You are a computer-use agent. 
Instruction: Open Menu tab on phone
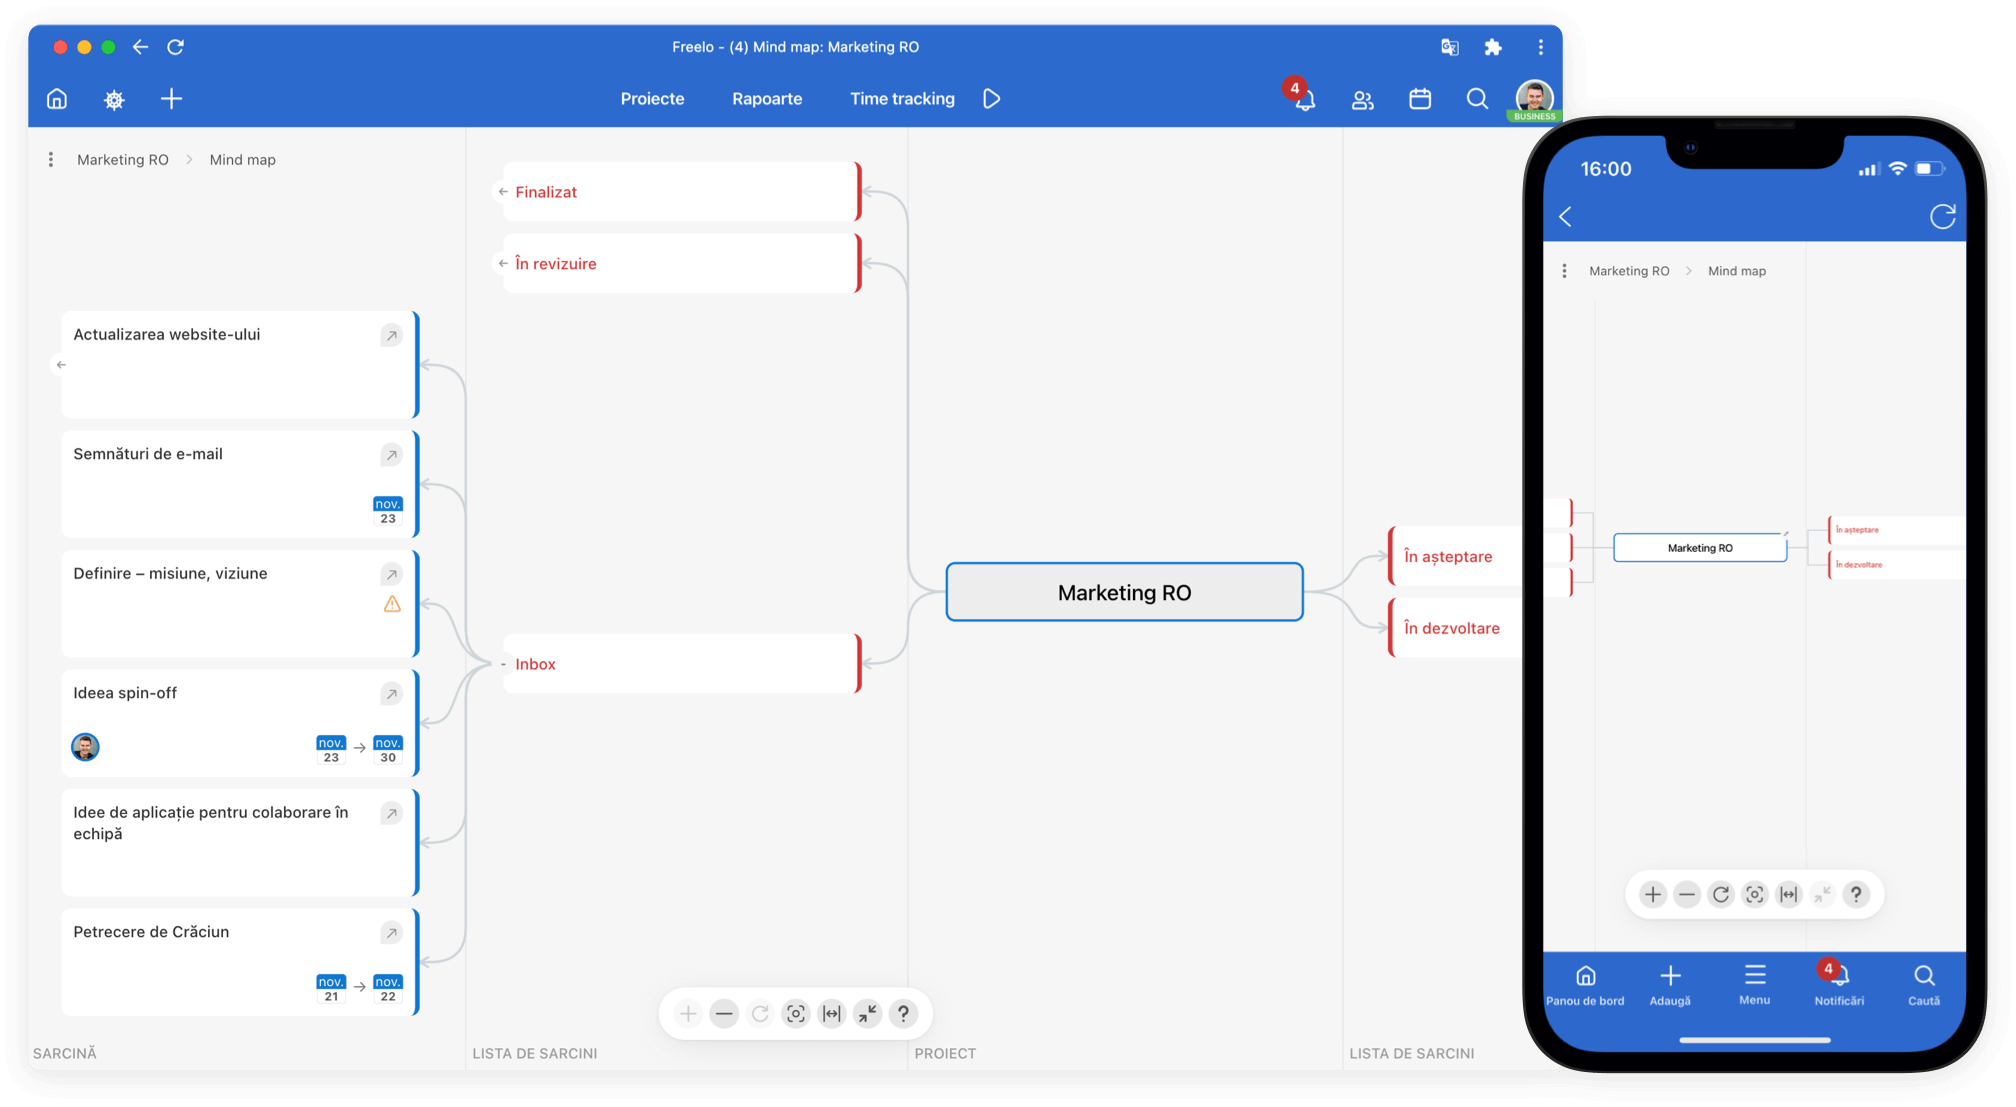click(x=1754, y=985)
